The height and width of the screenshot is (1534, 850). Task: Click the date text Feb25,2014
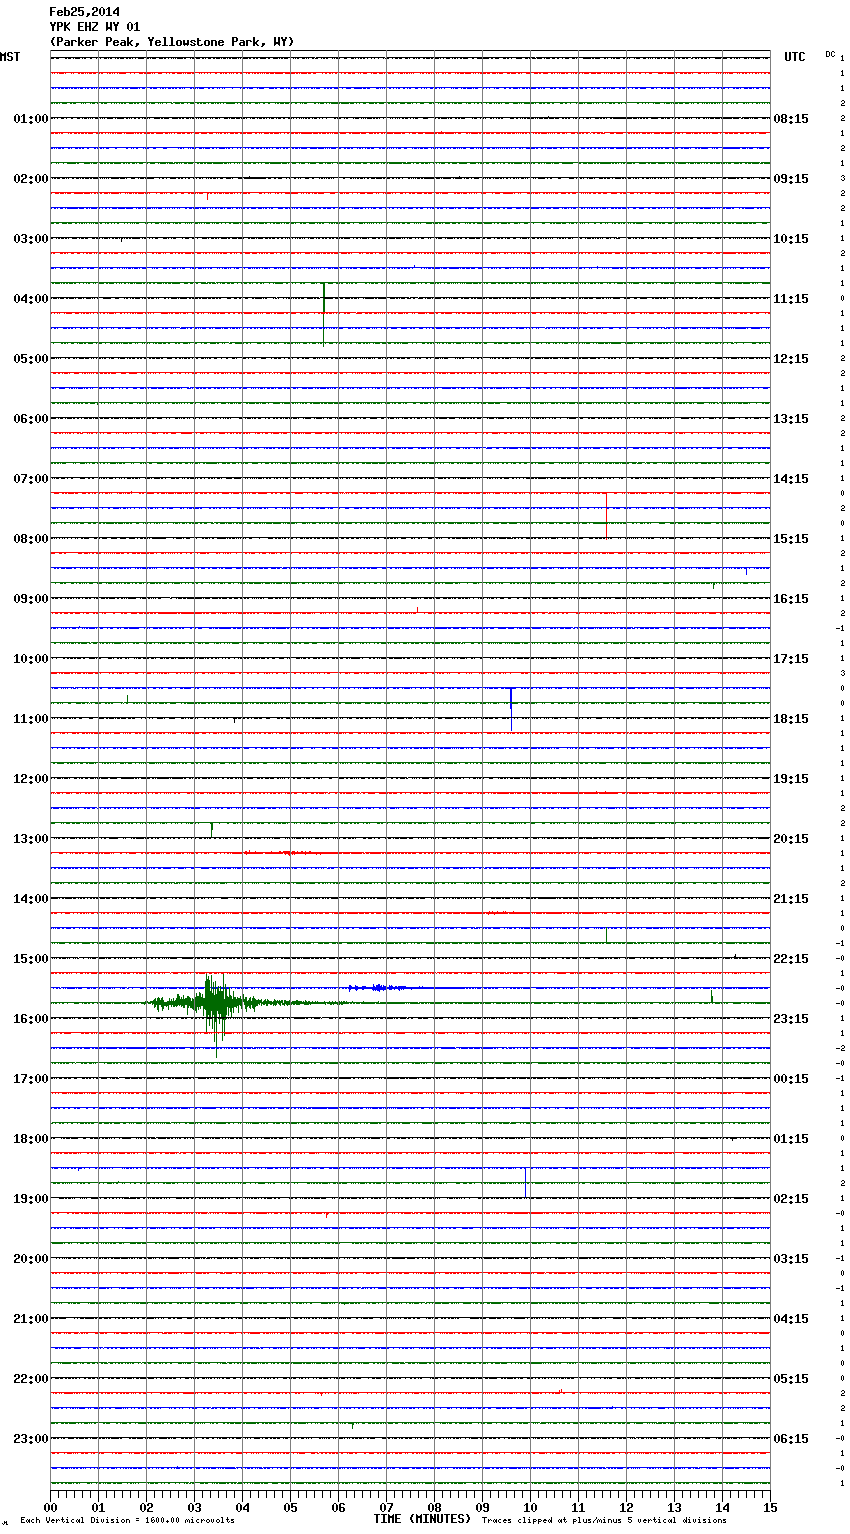84,12
